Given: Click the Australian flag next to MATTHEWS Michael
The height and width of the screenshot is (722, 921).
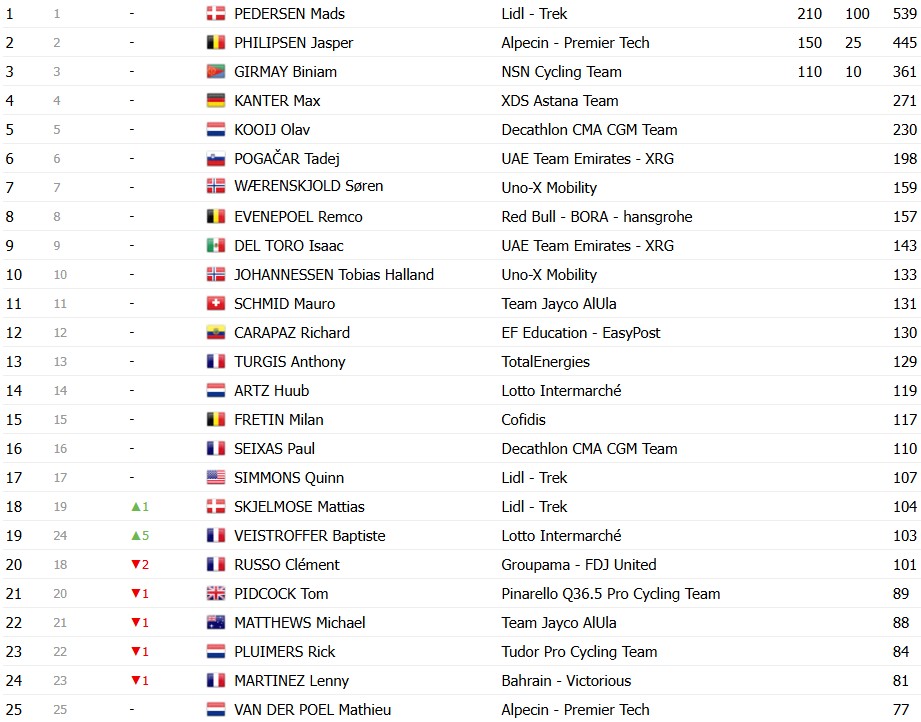Looking at the screenshot, I should tap(216, 623).
